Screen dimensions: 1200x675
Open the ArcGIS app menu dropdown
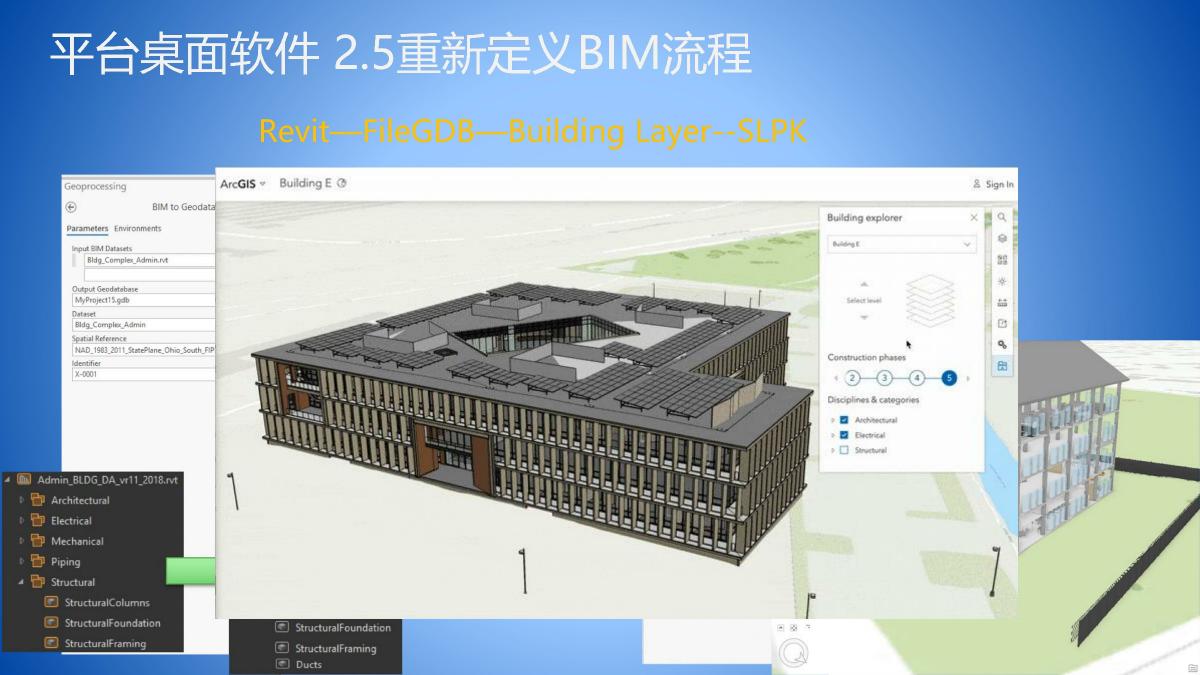coord(243,183)
